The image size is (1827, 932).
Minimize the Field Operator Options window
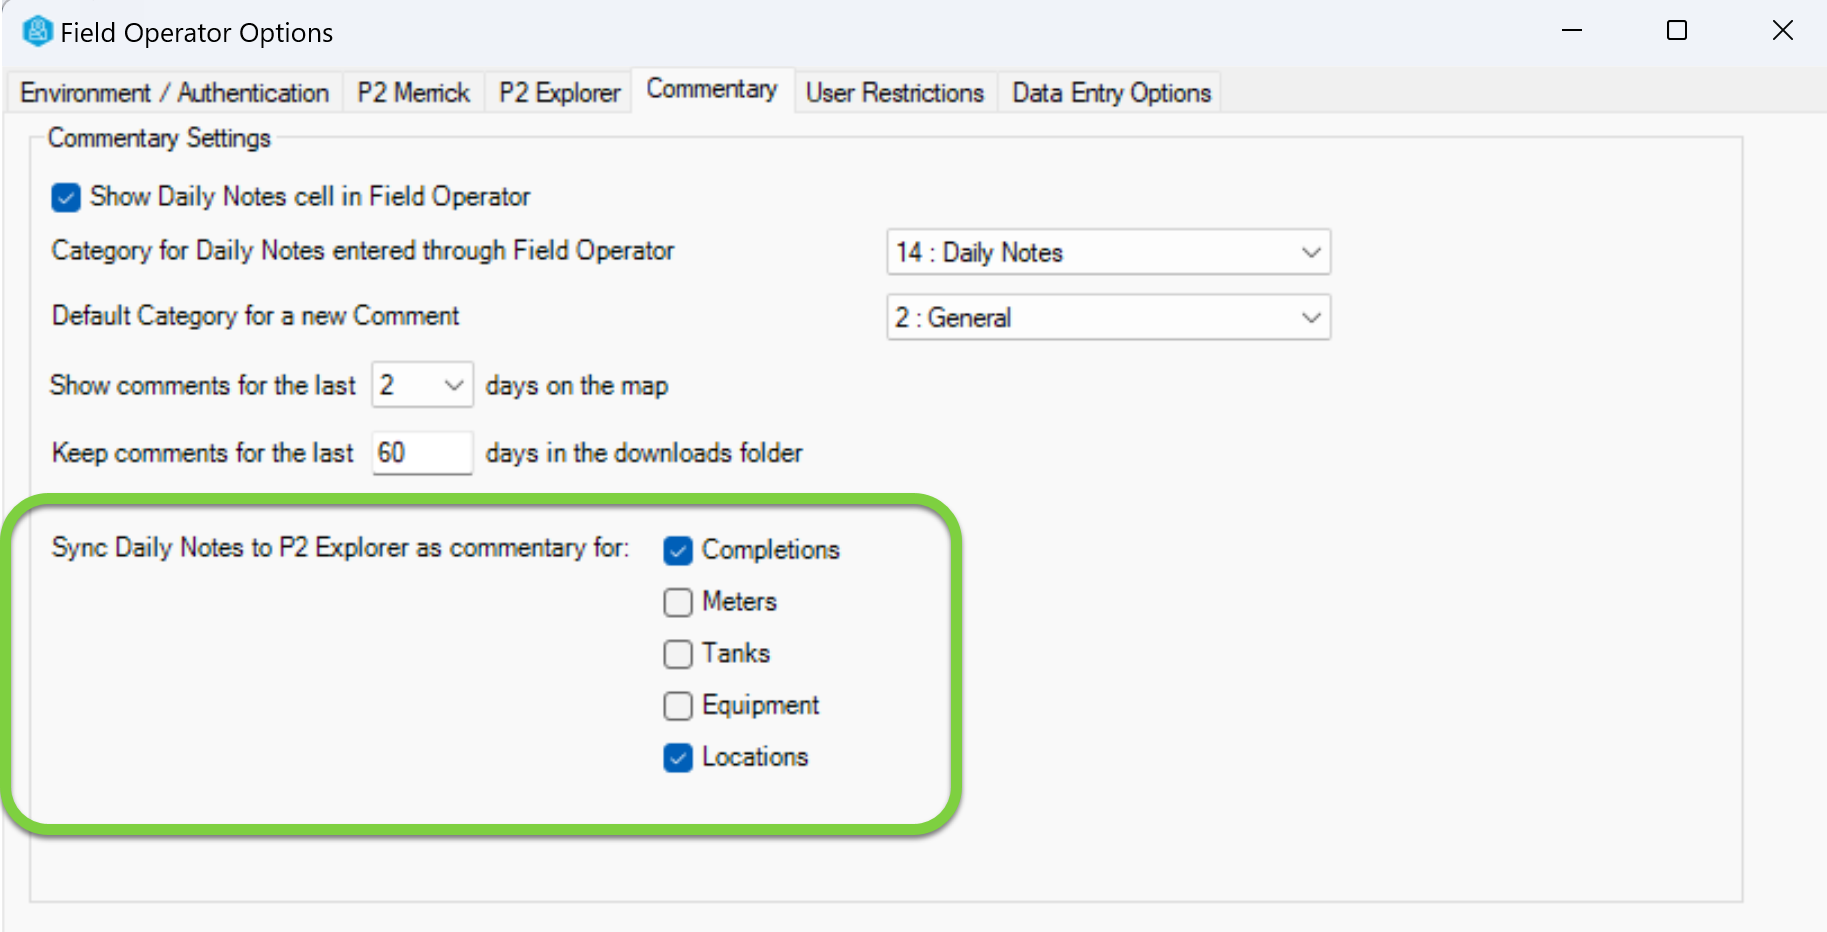[1572, 31]
